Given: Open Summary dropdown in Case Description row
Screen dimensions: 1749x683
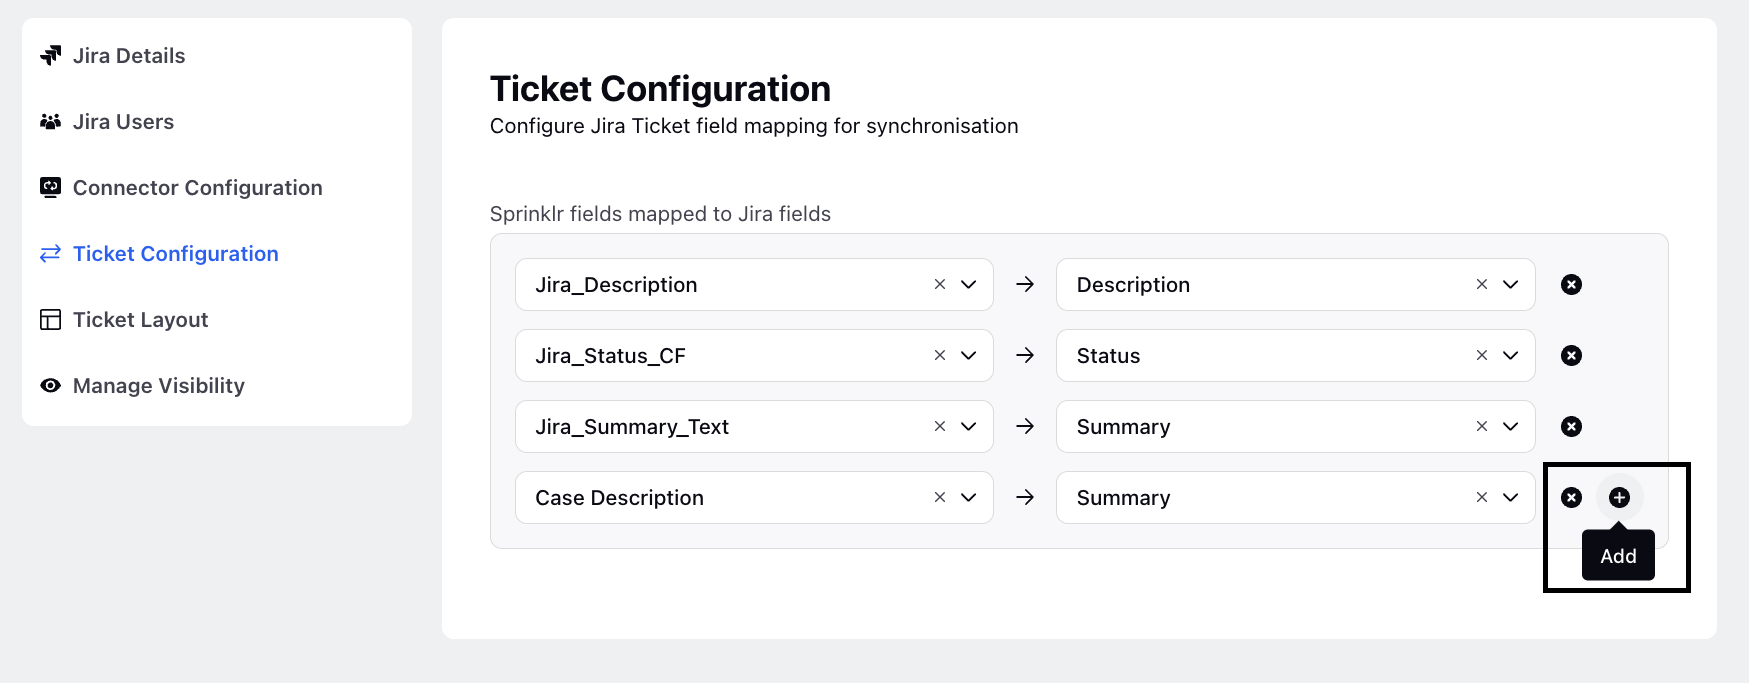Looking at the screenshot, I should click(1511, 498).
